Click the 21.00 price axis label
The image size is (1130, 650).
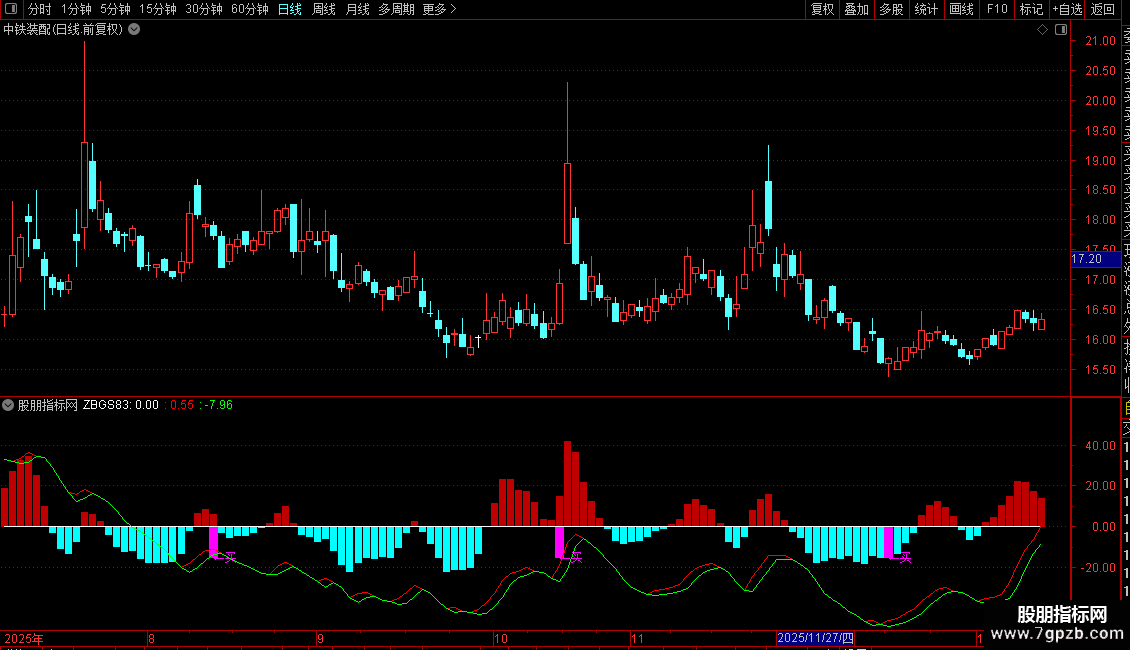[1100, 41]
